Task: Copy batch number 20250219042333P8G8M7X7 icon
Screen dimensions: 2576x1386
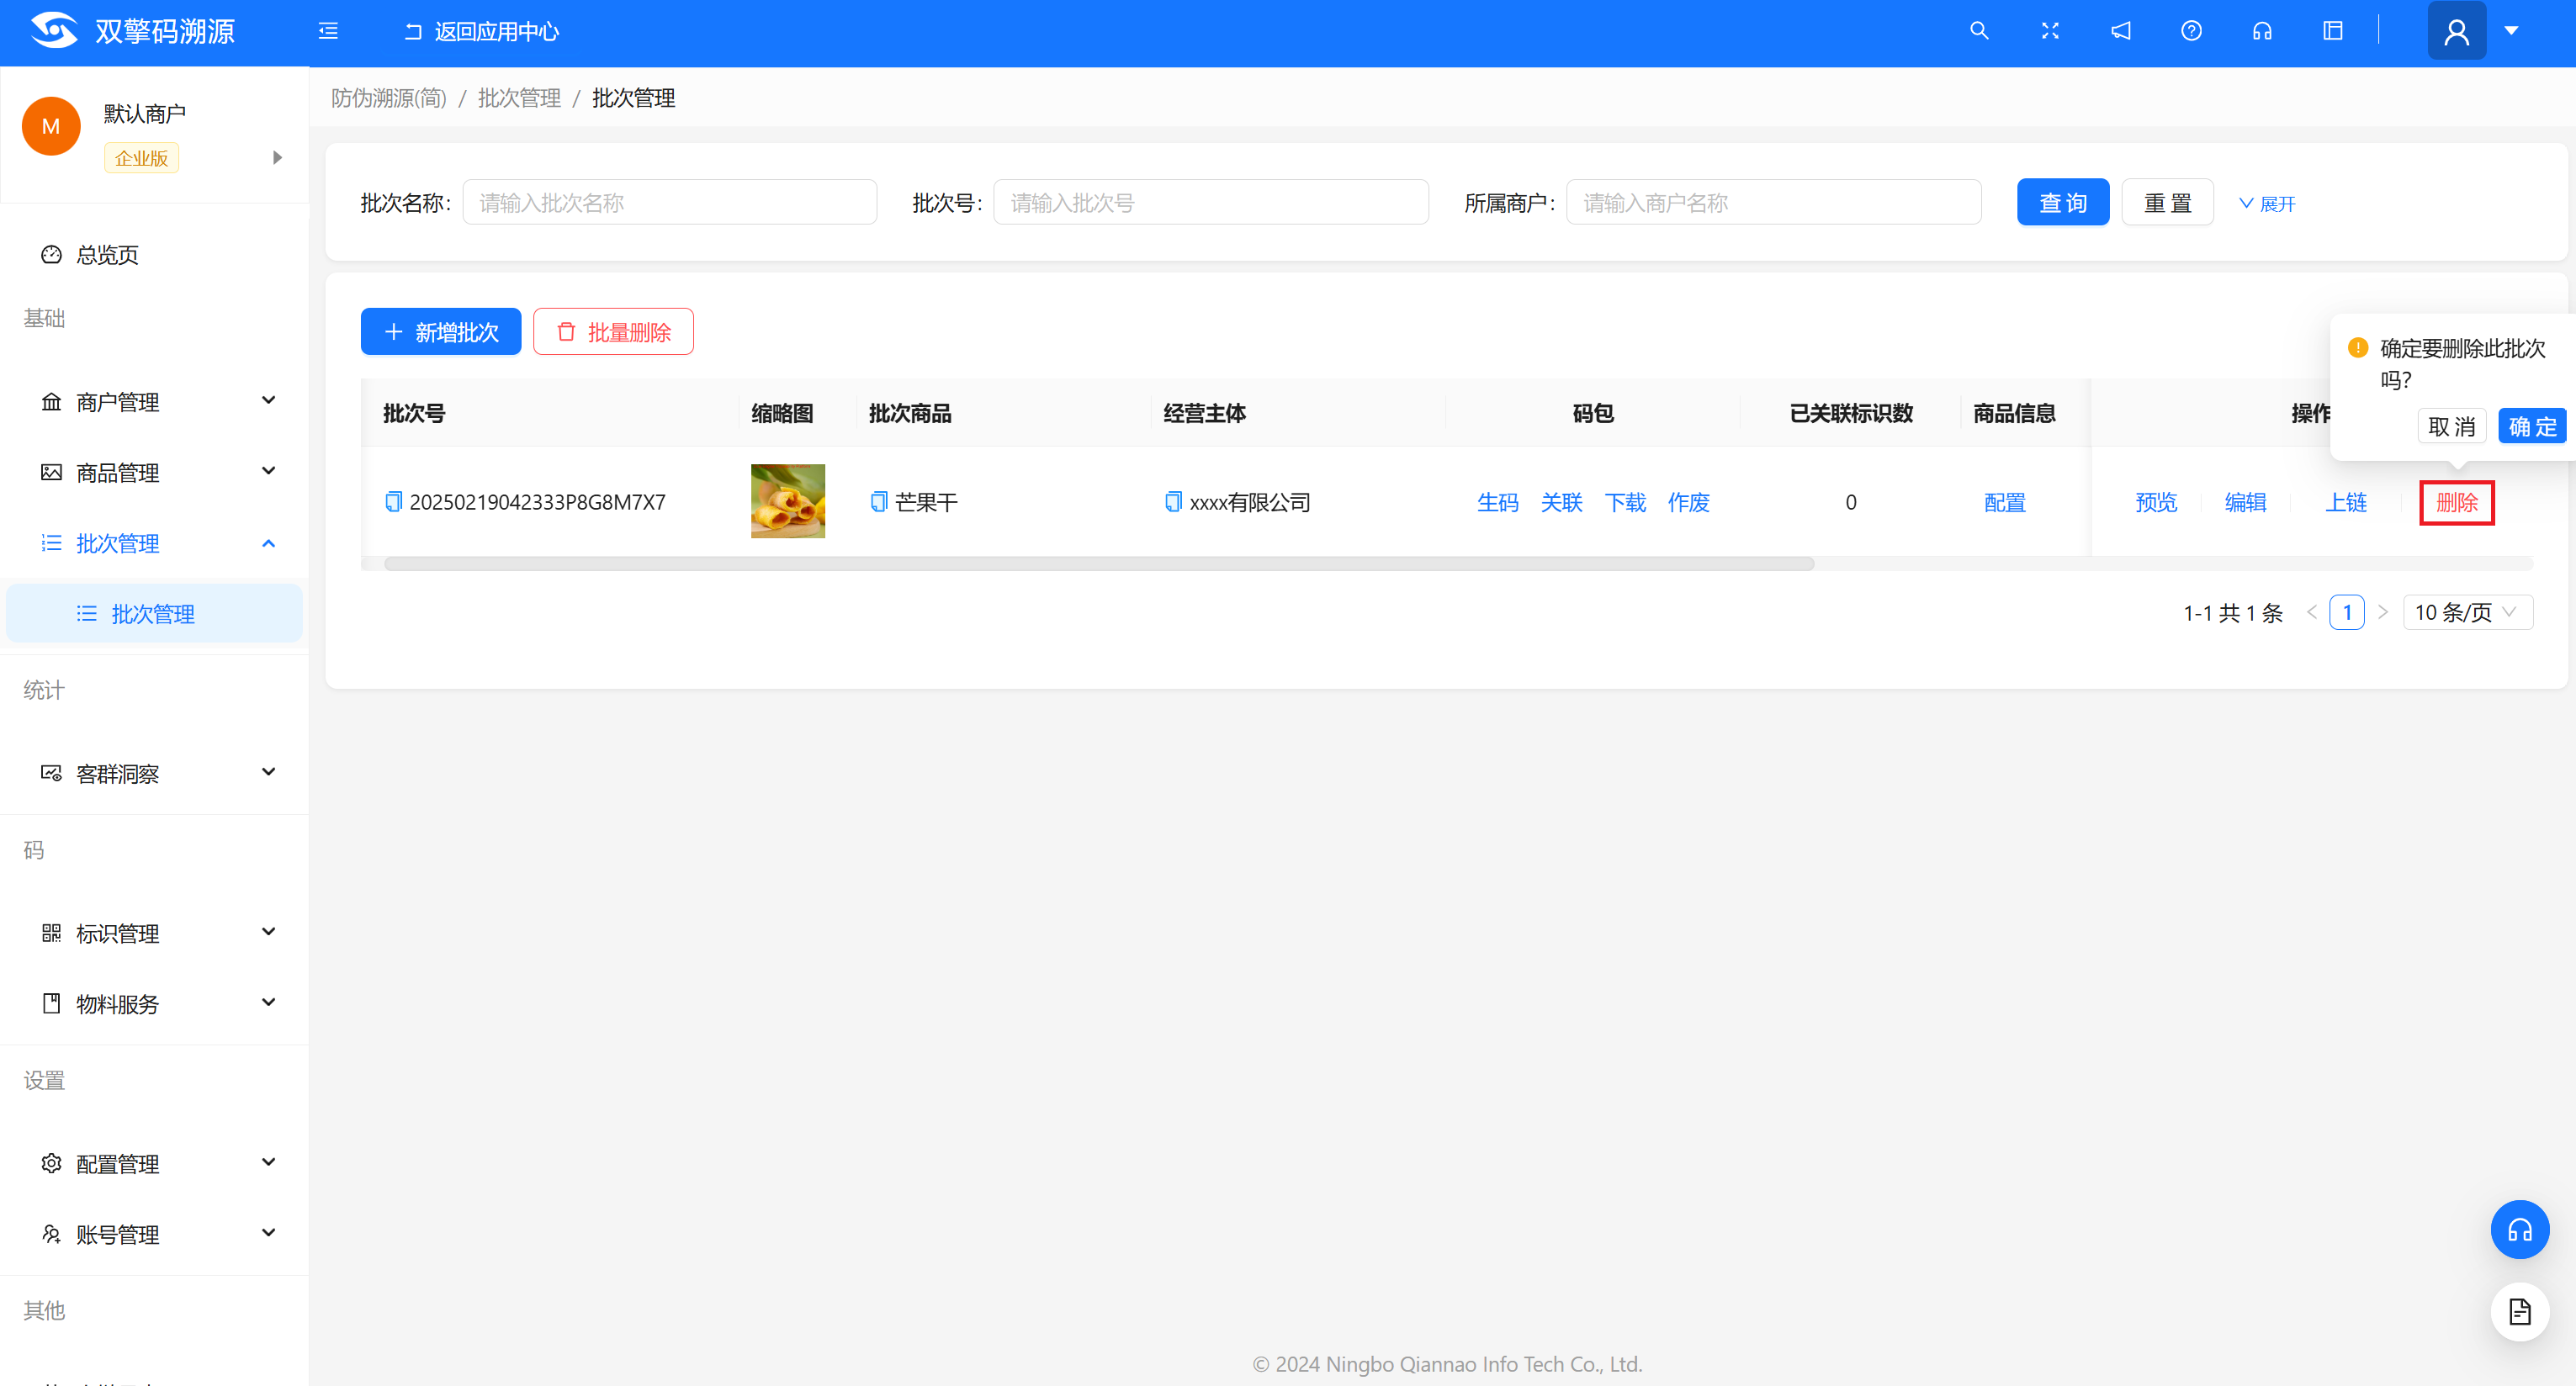Action: [393, 502]
